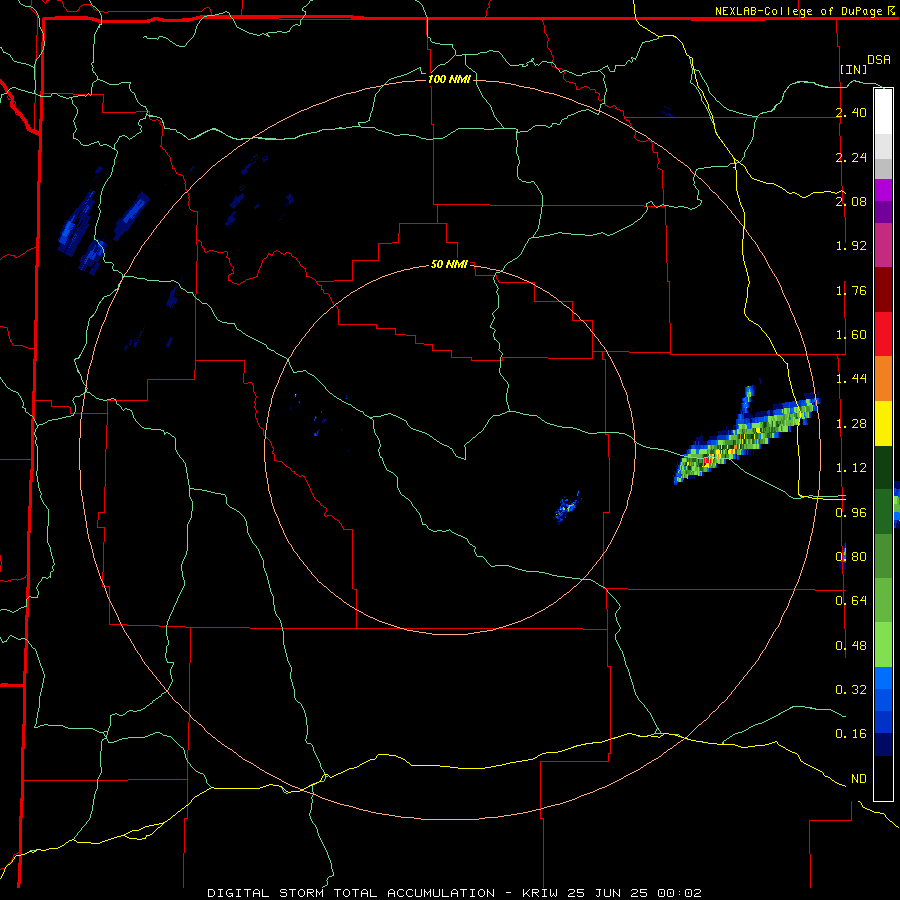Select the orange legend swatch
The image size is (900, 900).
pos(883,379)
